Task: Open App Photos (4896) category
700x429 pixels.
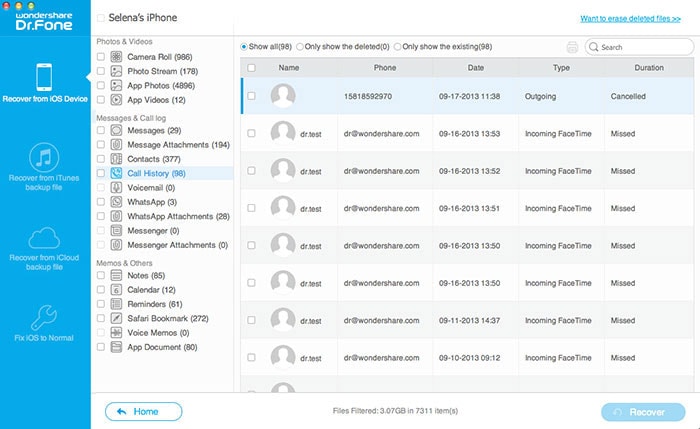Action: click(x=161, y=85)
